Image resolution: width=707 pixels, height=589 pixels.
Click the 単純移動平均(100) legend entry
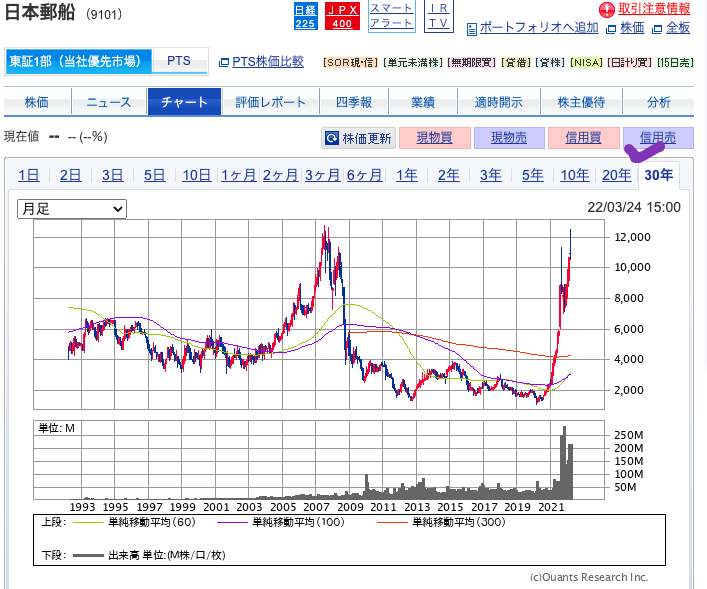(x=281, y=522)
